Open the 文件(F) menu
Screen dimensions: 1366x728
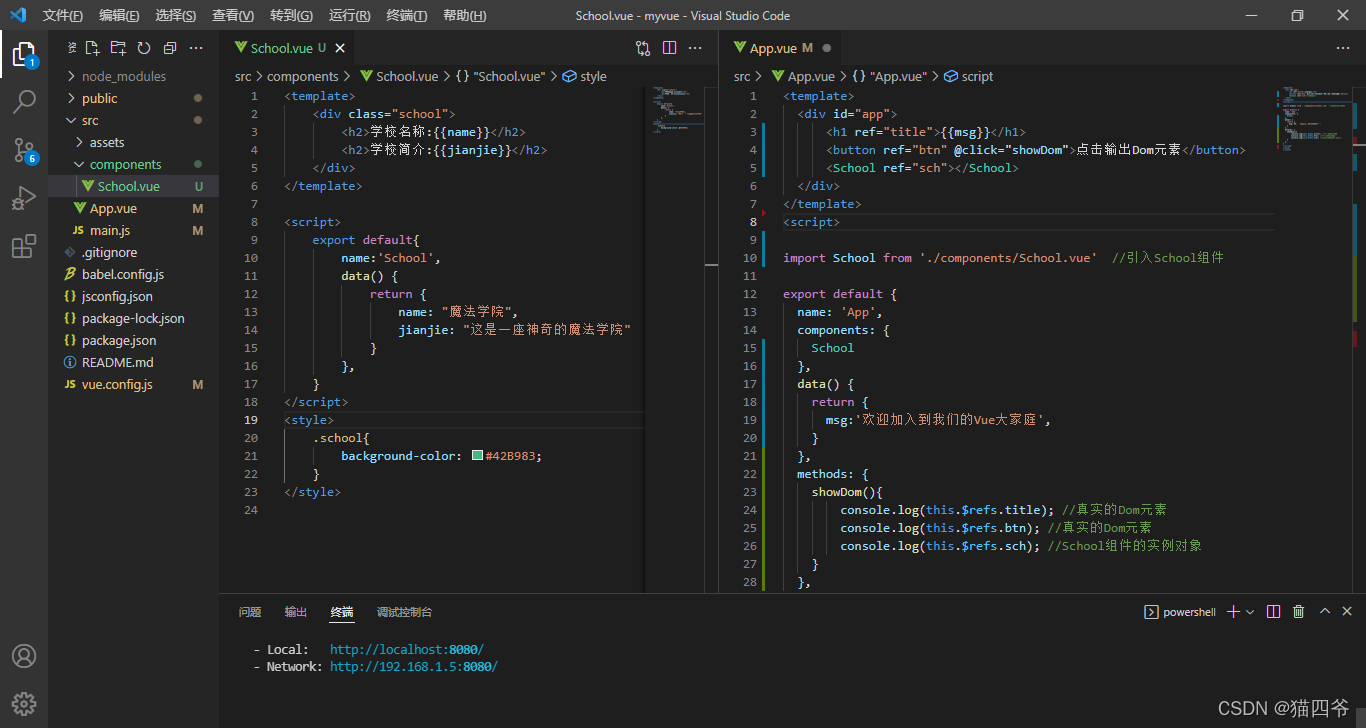click(x=62, y=15)
